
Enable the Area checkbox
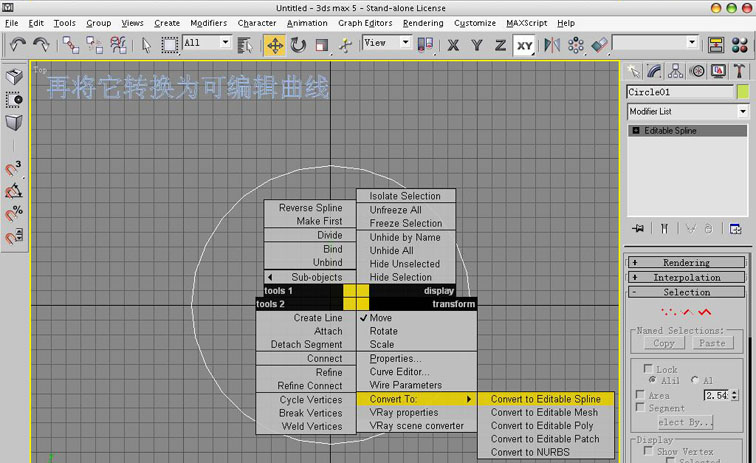click(x=640, y=395)
